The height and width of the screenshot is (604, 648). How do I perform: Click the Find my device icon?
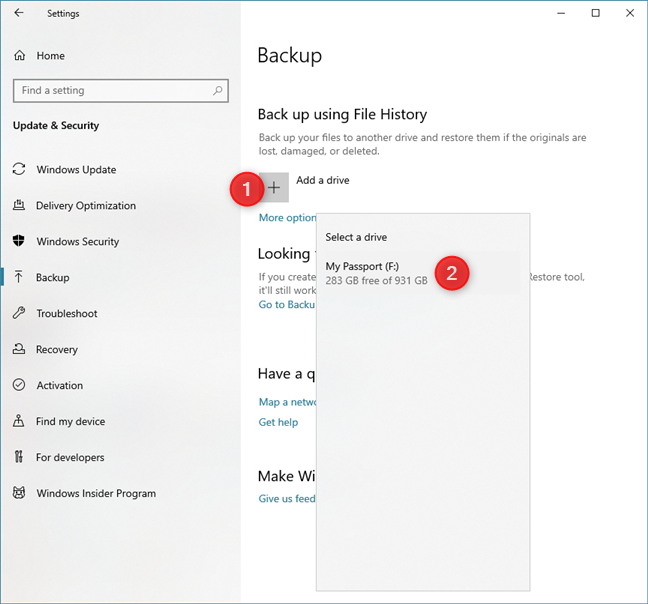(19, 421)
